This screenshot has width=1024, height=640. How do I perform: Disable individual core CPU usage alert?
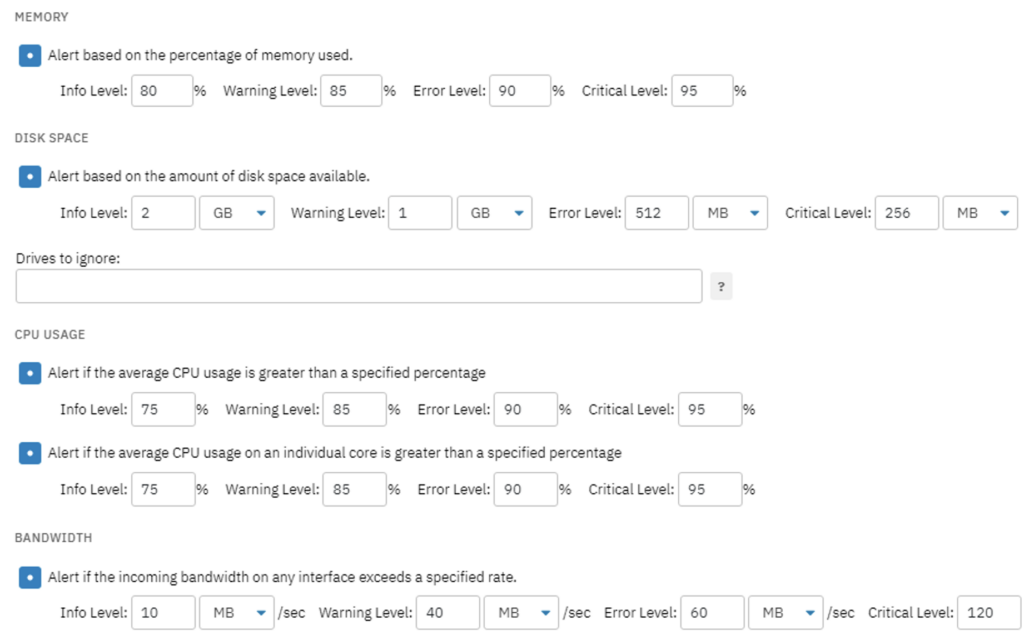point(30,453)
